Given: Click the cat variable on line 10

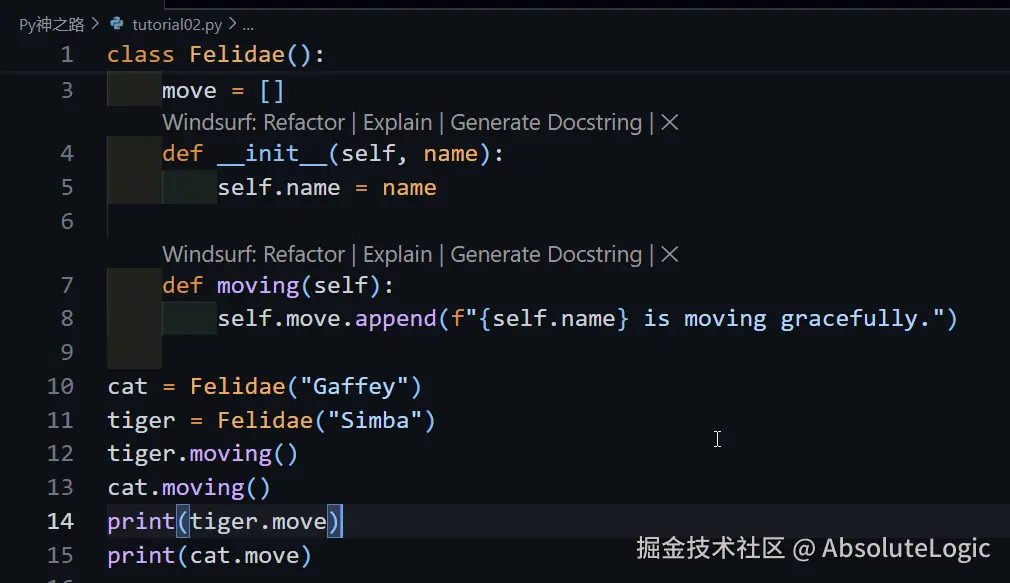Looking at the screenshot, I should click(x=128, y=387).
